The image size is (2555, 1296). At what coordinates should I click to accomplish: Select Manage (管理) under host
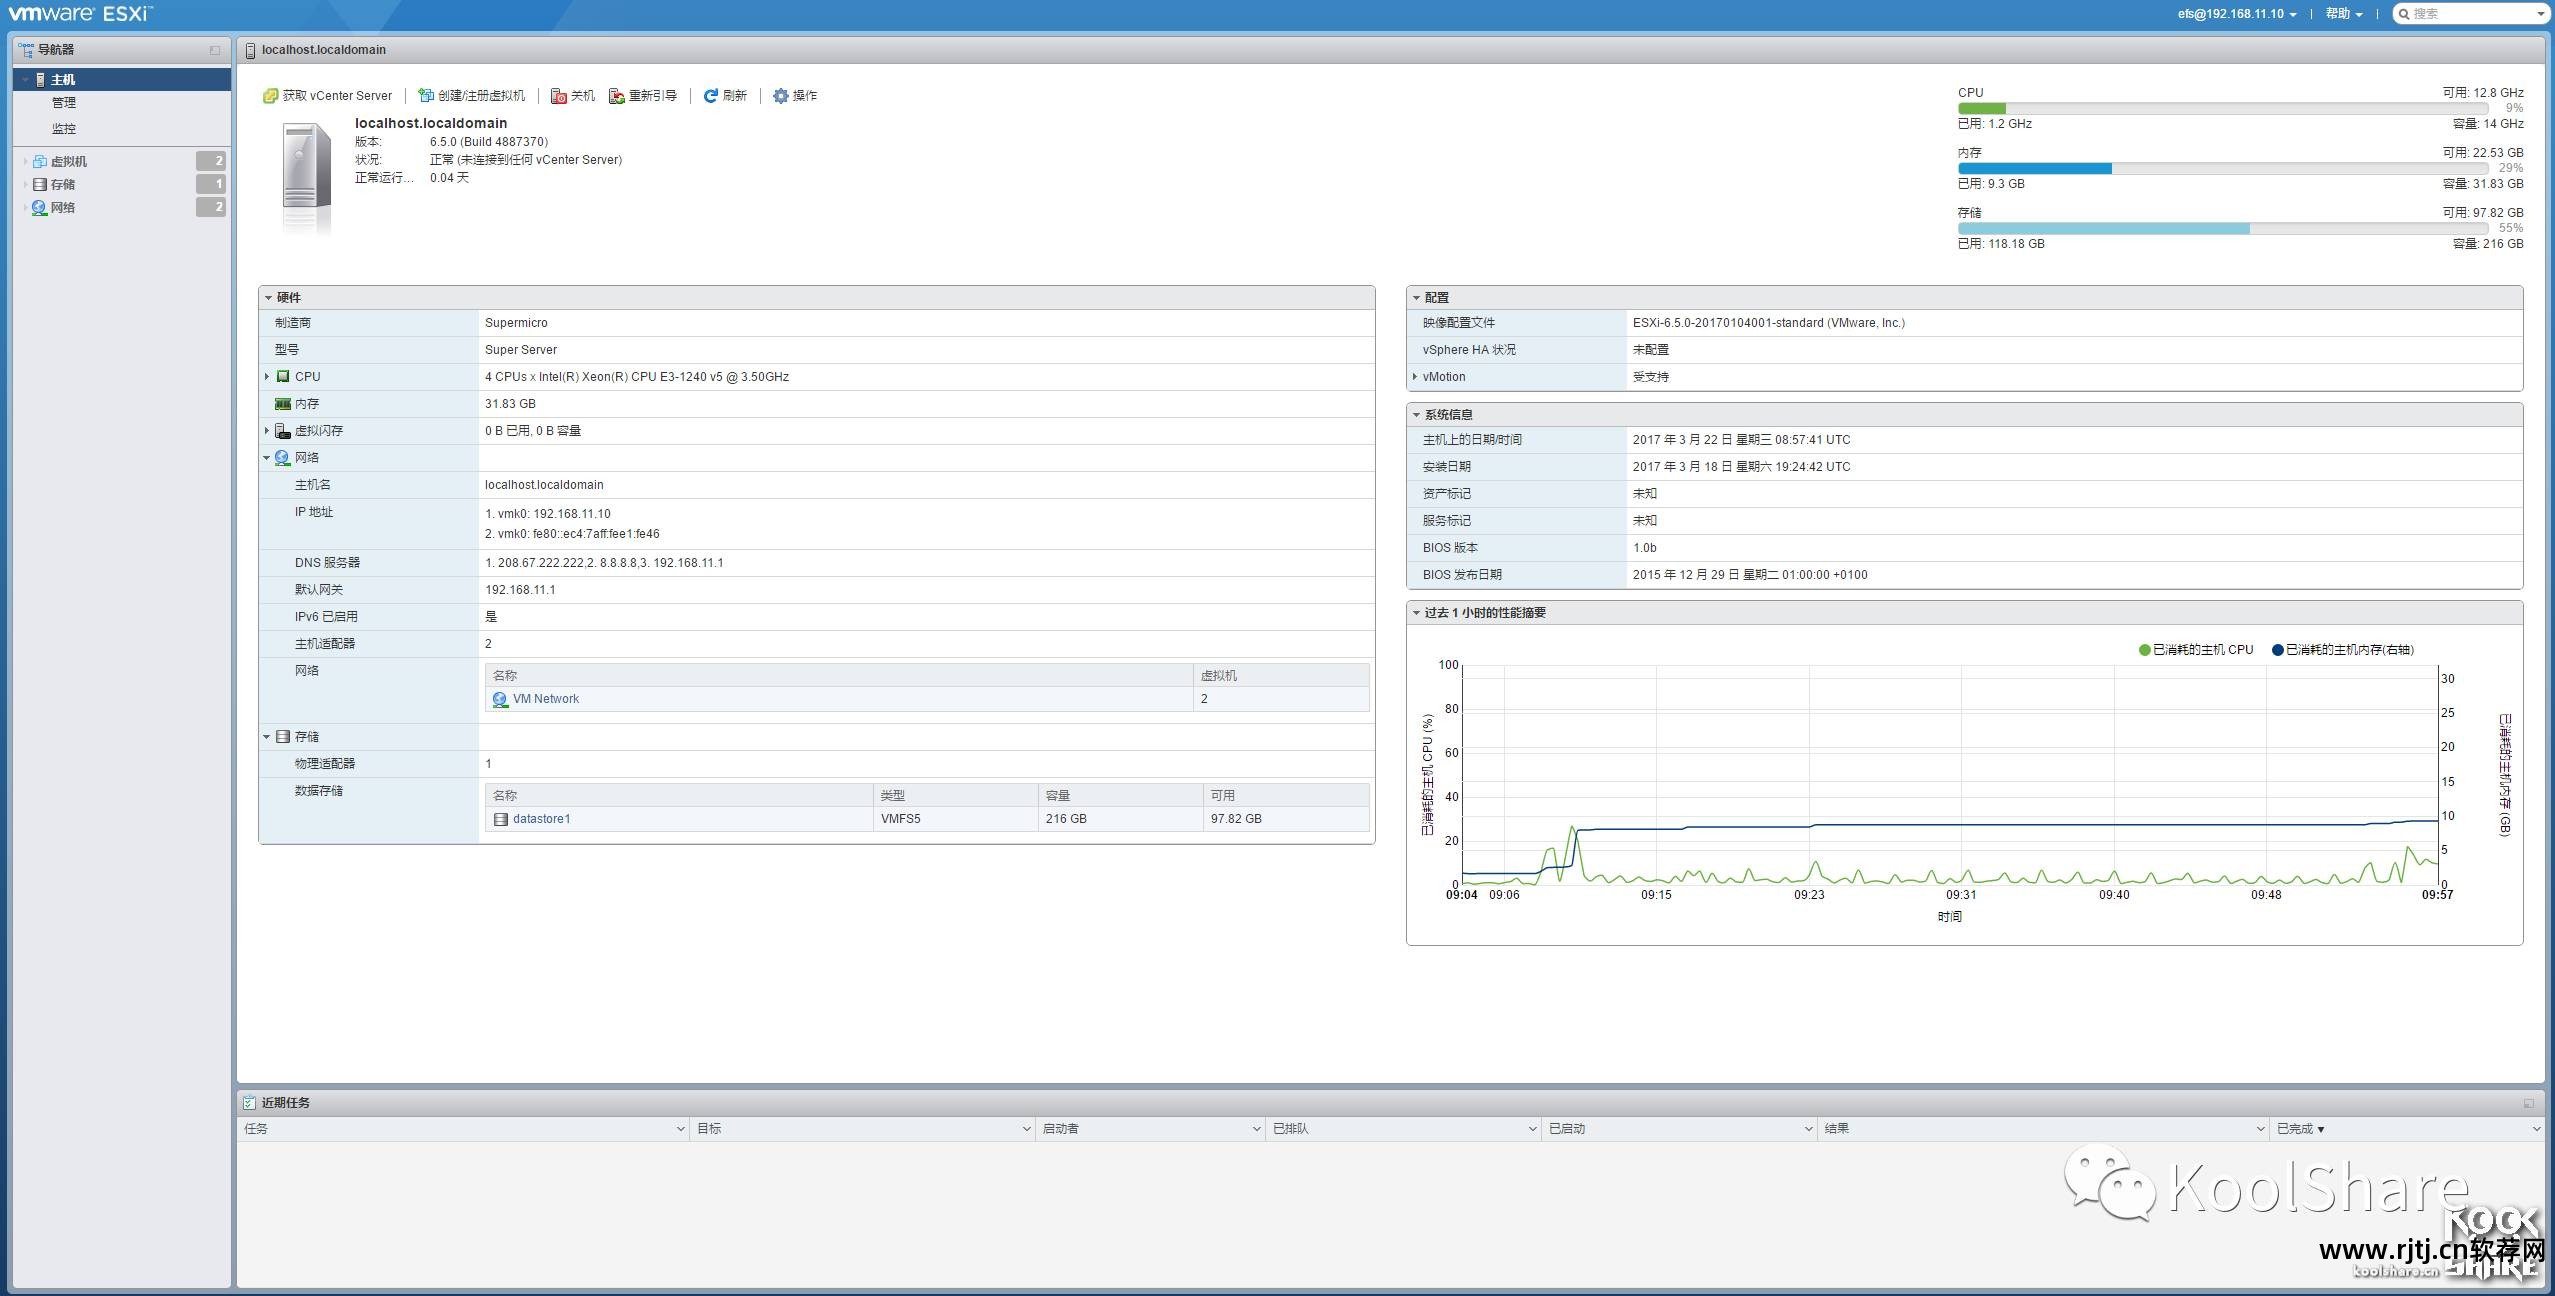pos(64,103)
